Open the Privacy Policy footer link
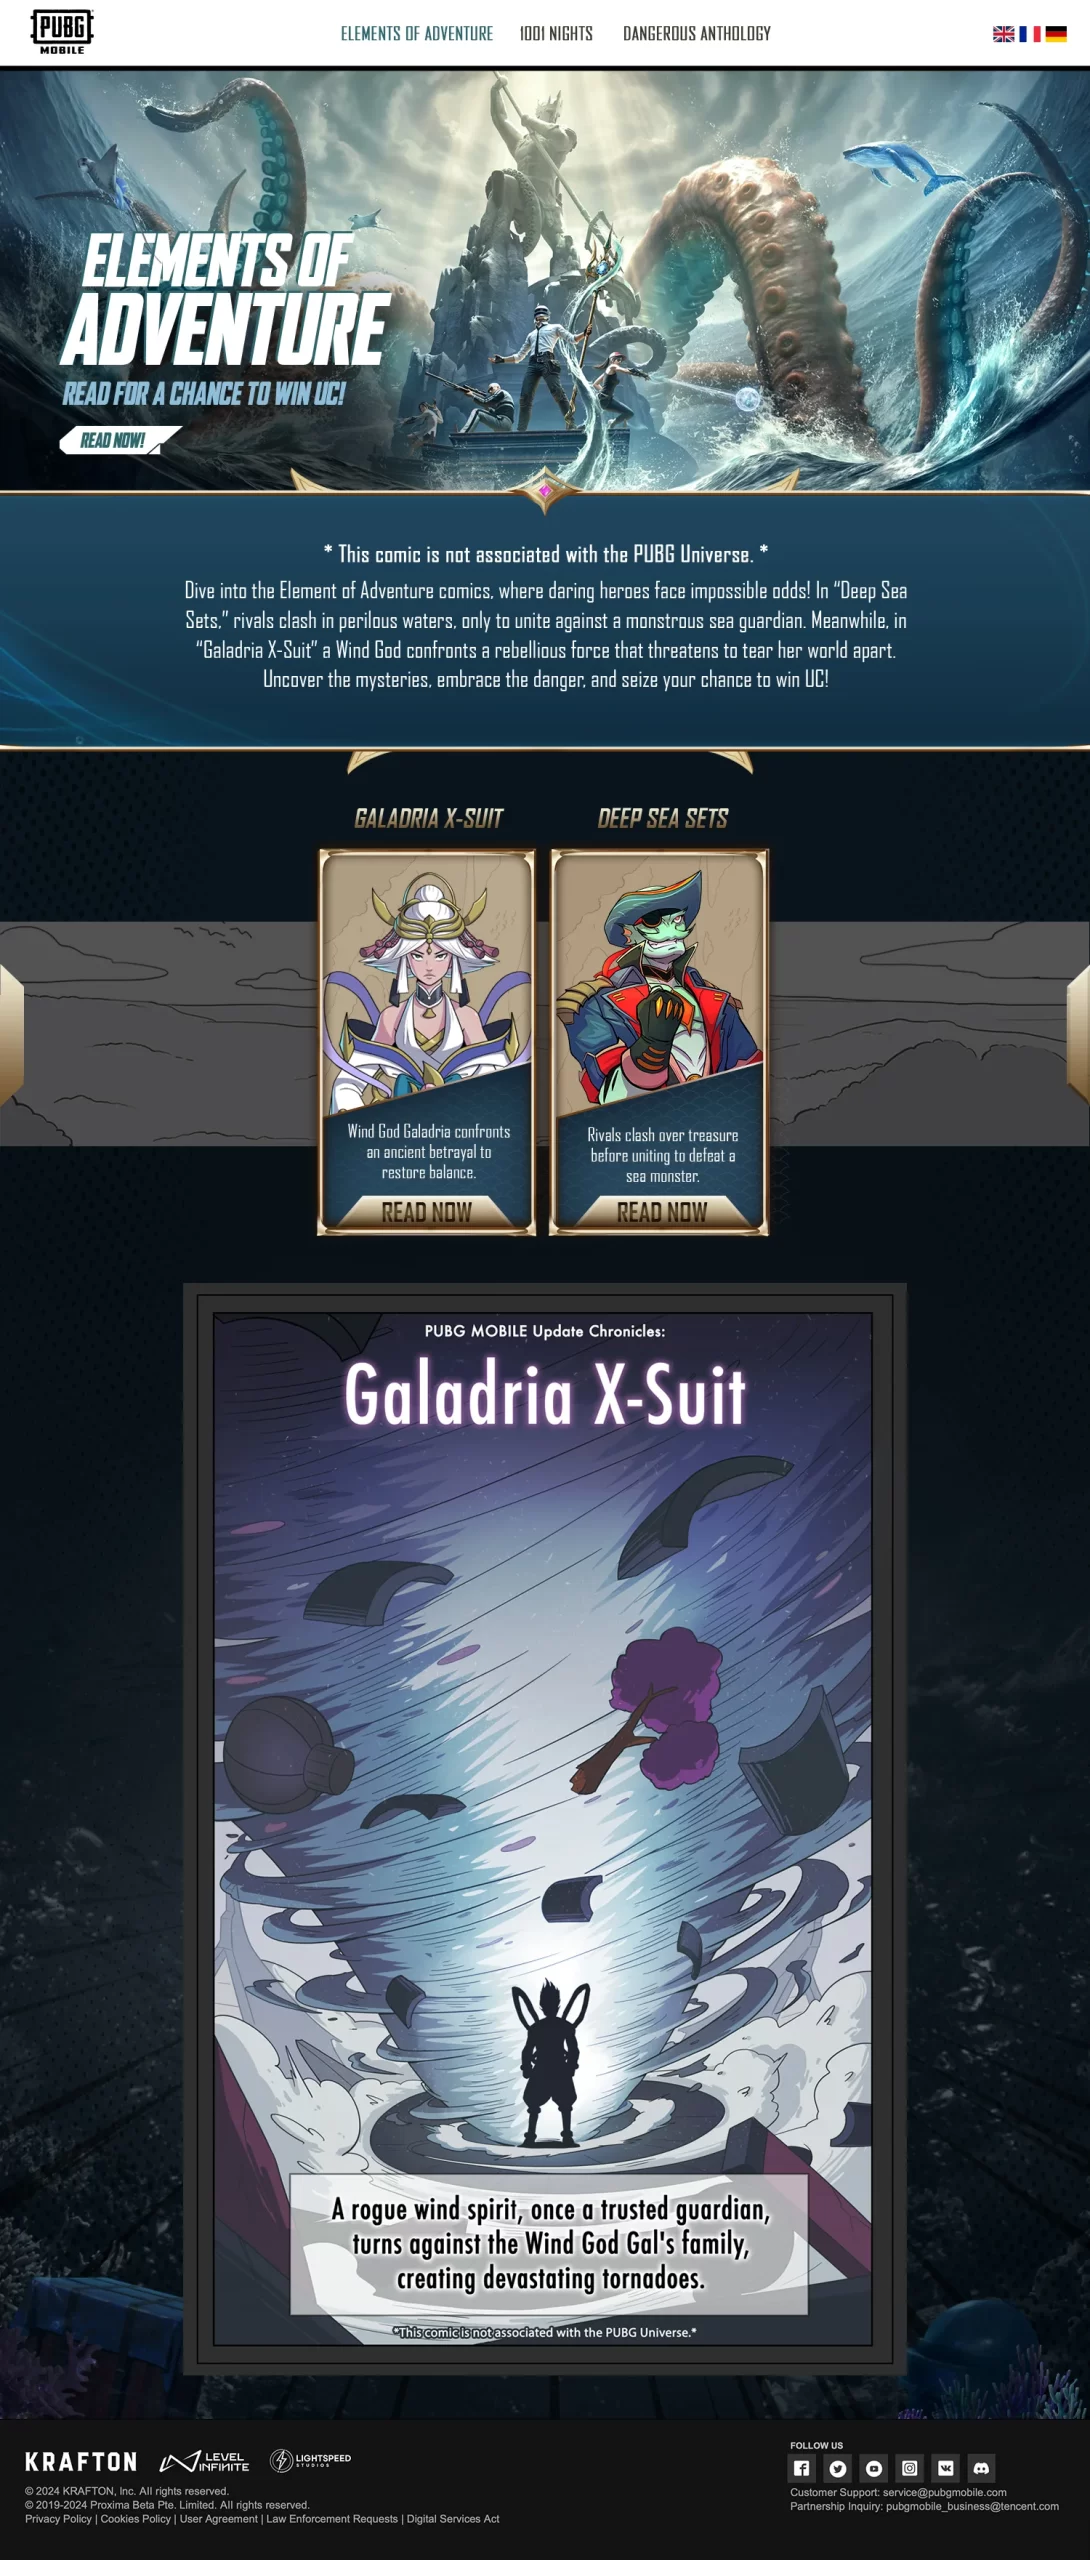This screenshot has height=2560, width=1090. pyautogui.click(x=58, y=2519)
